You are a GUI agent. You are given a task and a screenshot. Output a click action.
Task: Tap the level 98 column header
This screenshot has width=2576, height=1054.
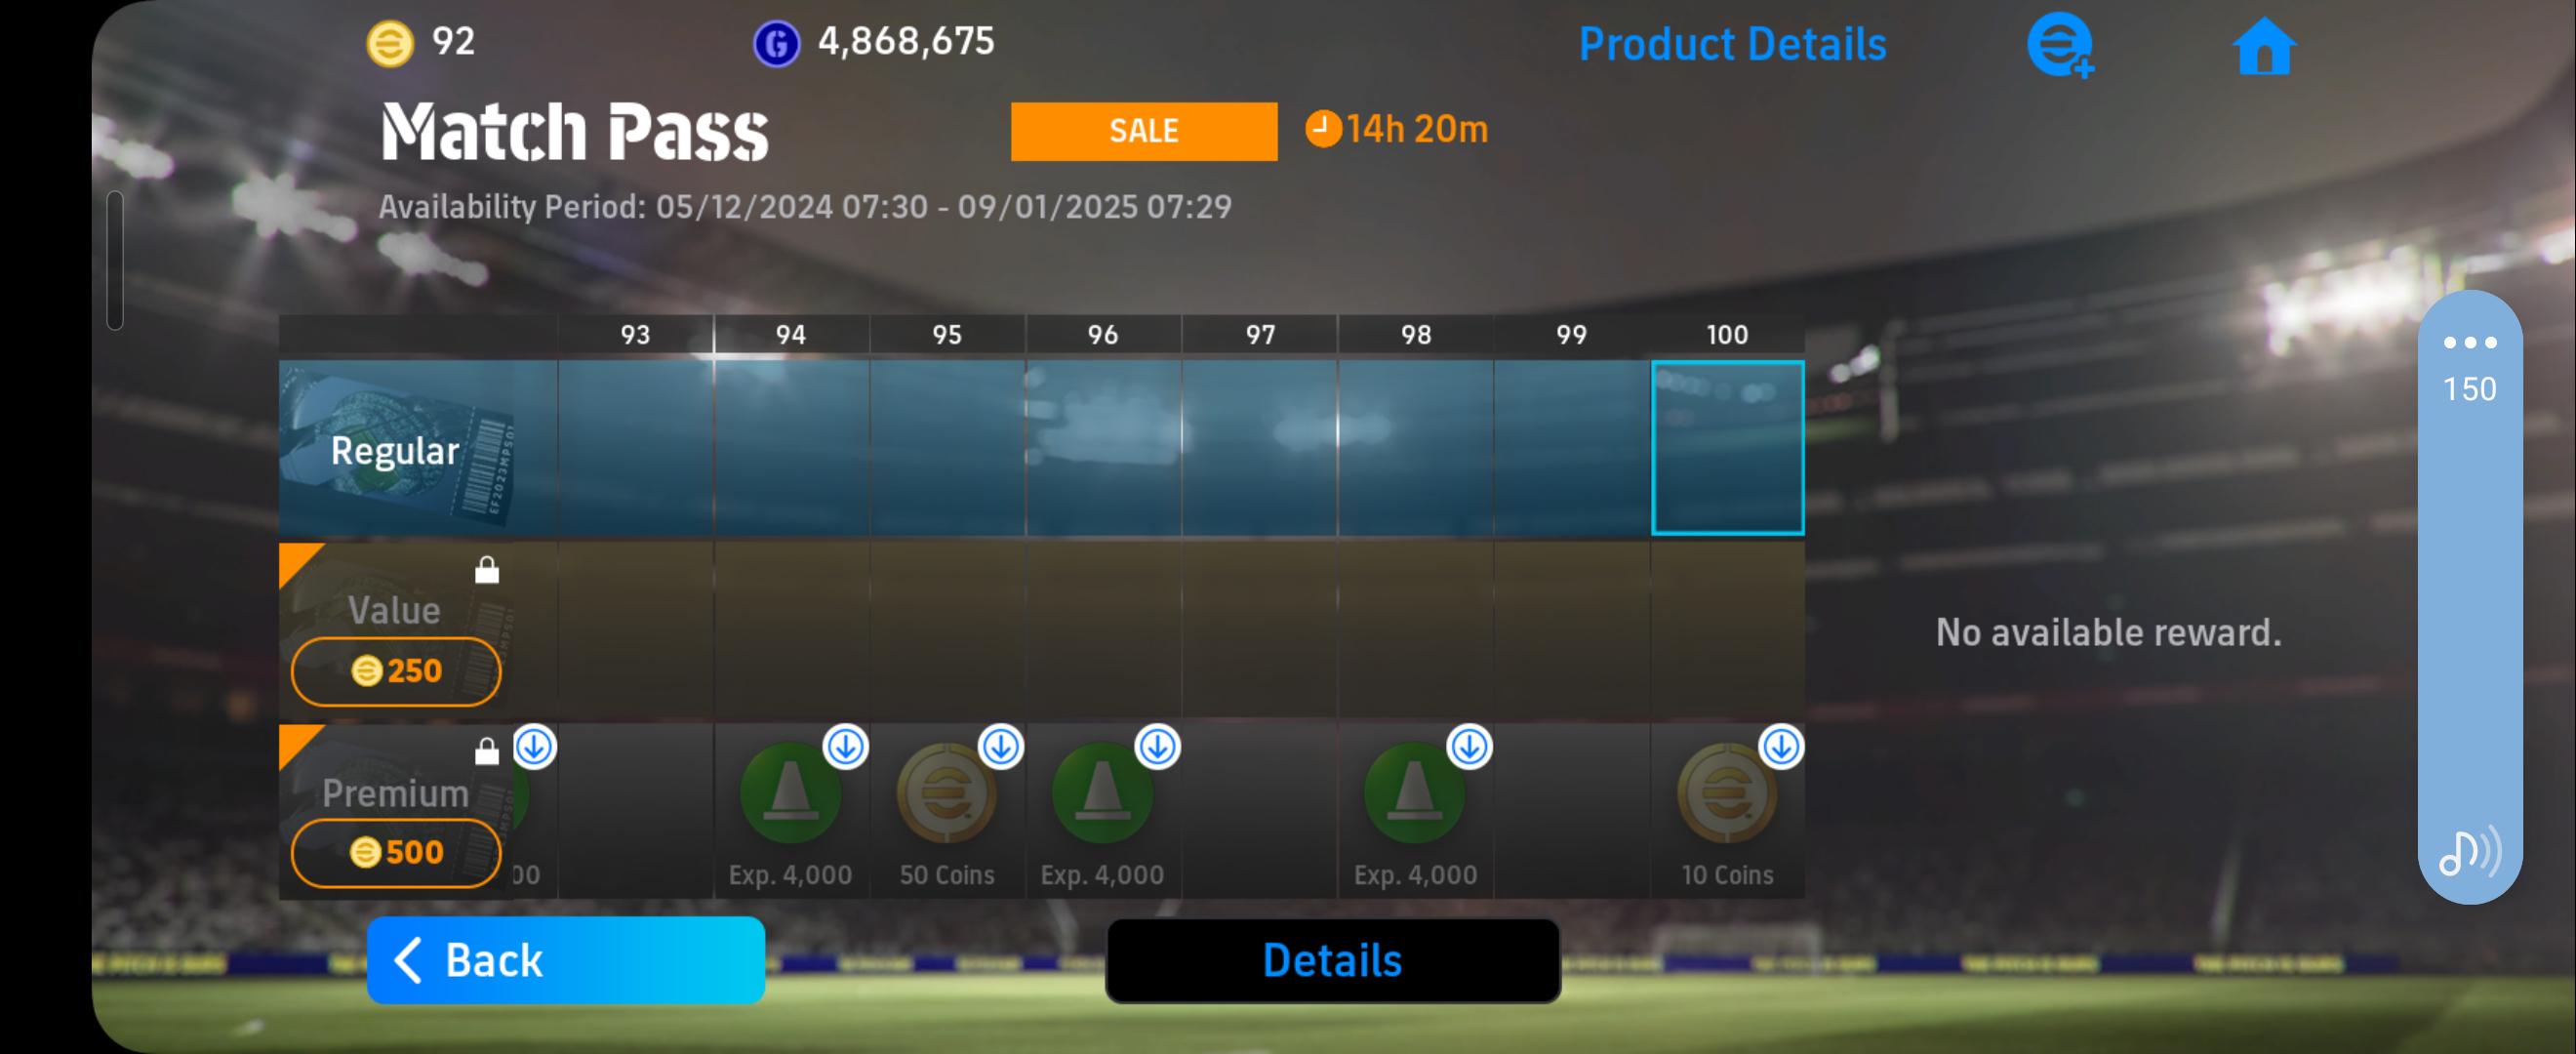[1416, 335]
